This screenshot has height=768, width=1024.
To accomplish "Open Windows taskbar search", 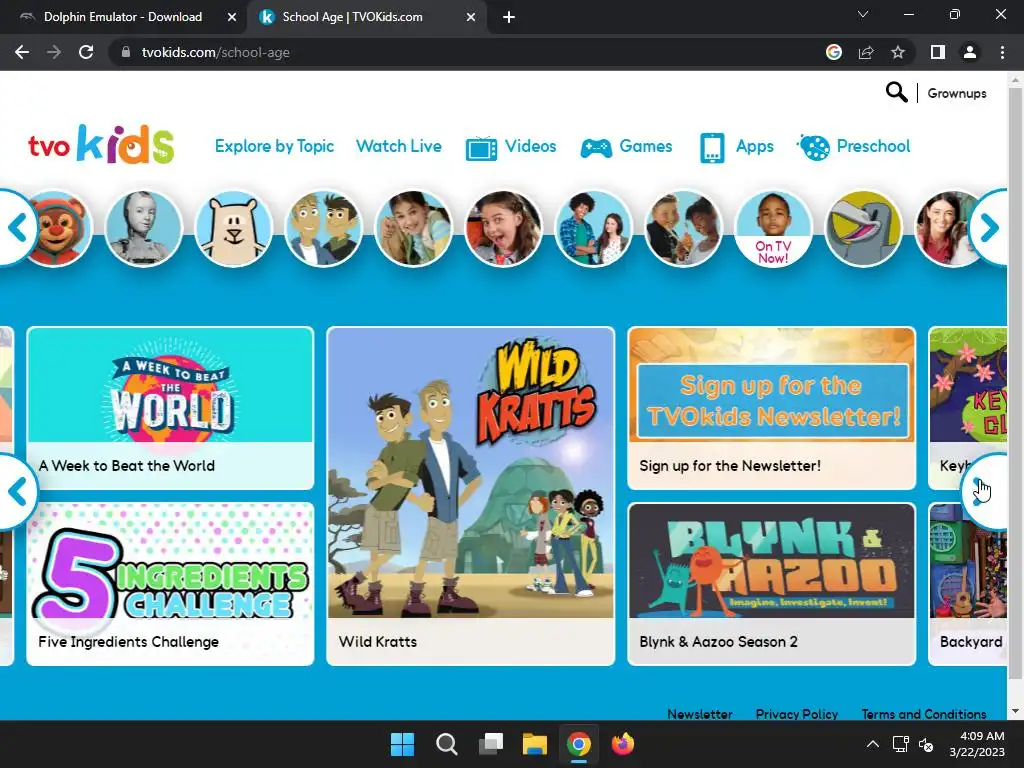I will 447,744.
